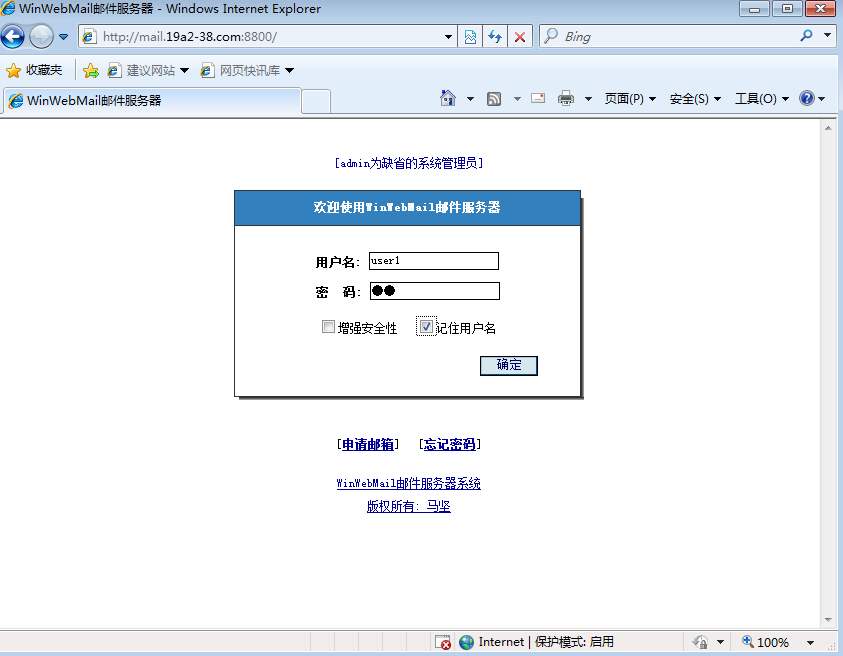Minimize the Internet Explorer window

coord(755,9)
